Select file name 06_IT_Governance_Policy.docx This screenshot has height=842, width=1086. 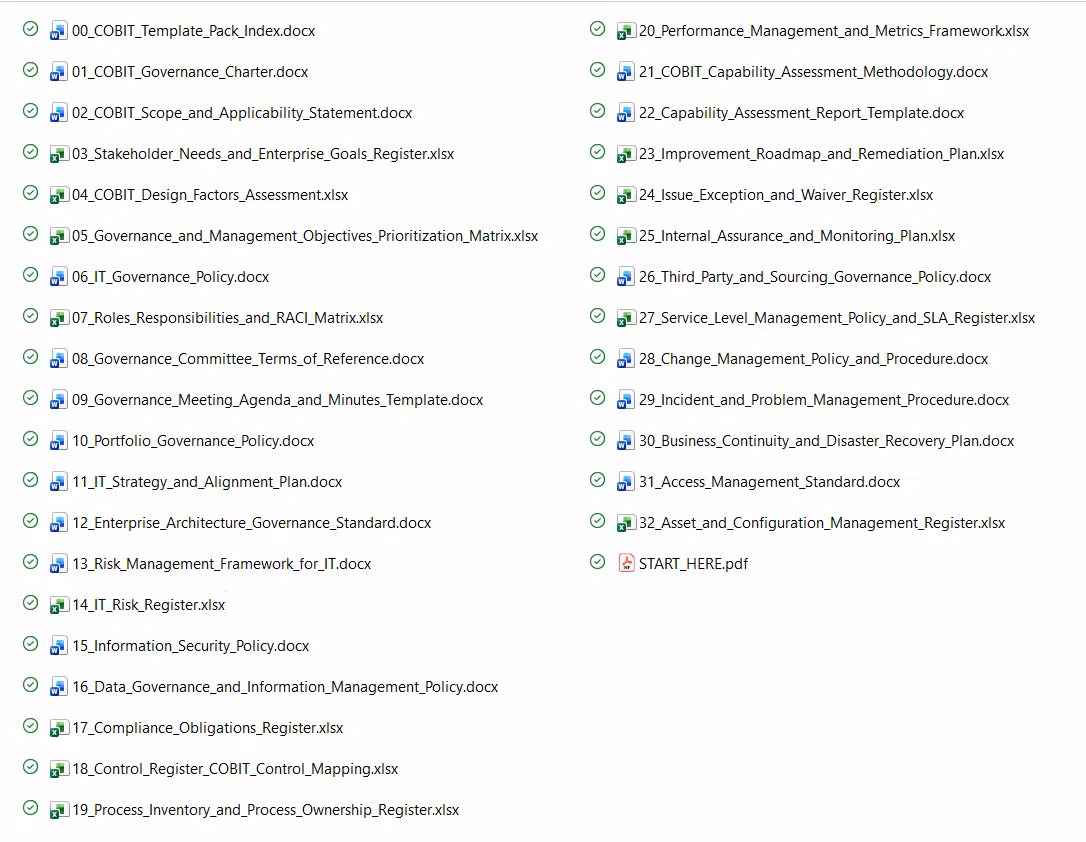170,277
